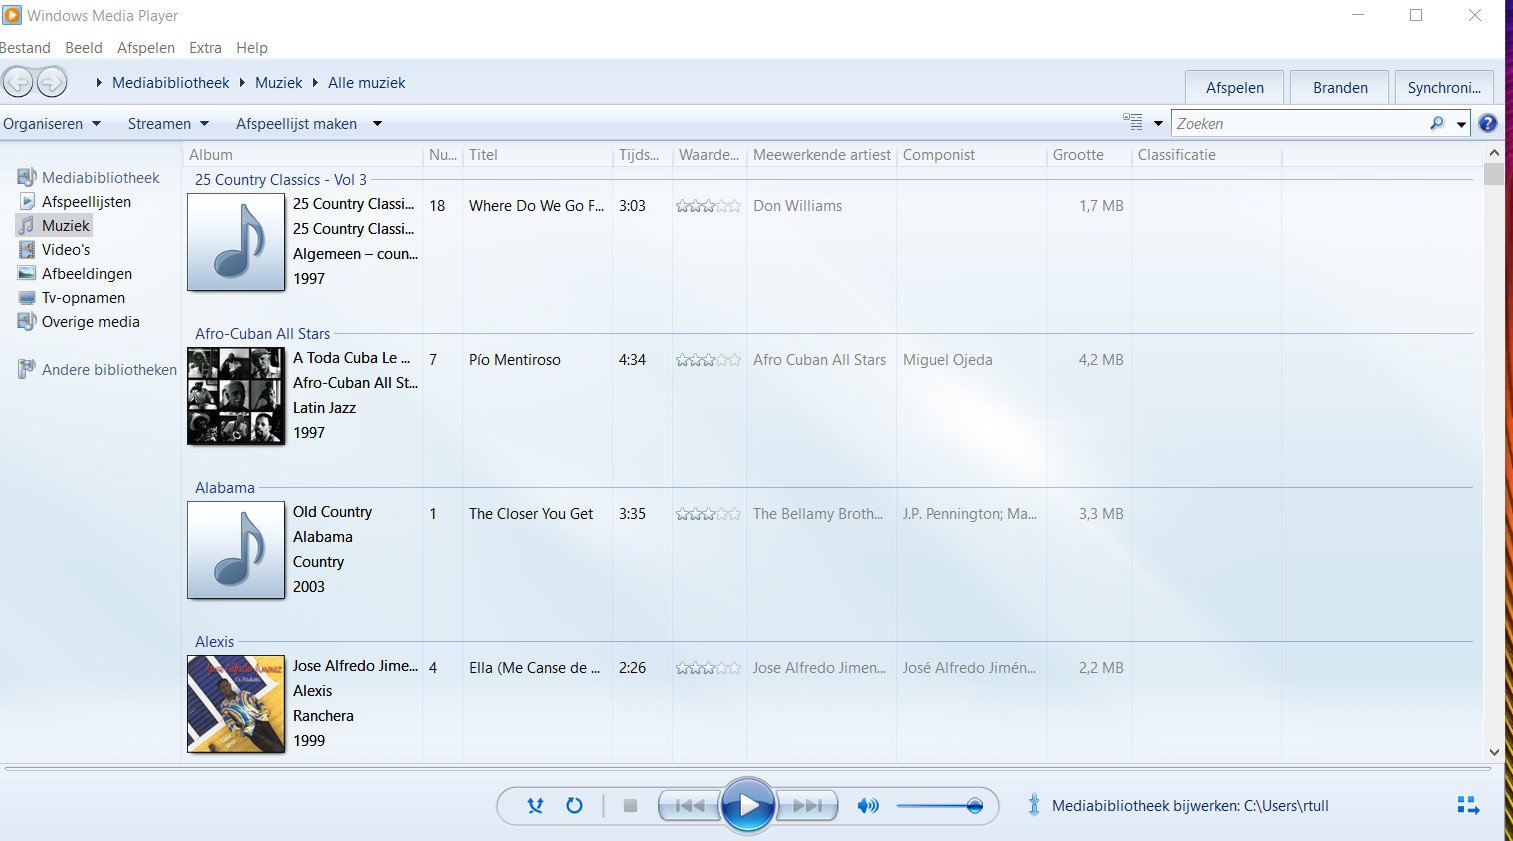This screenshot has height=841, width=1513.
Task: Sort by the Componist column header
Action: (x=971, y=155)
